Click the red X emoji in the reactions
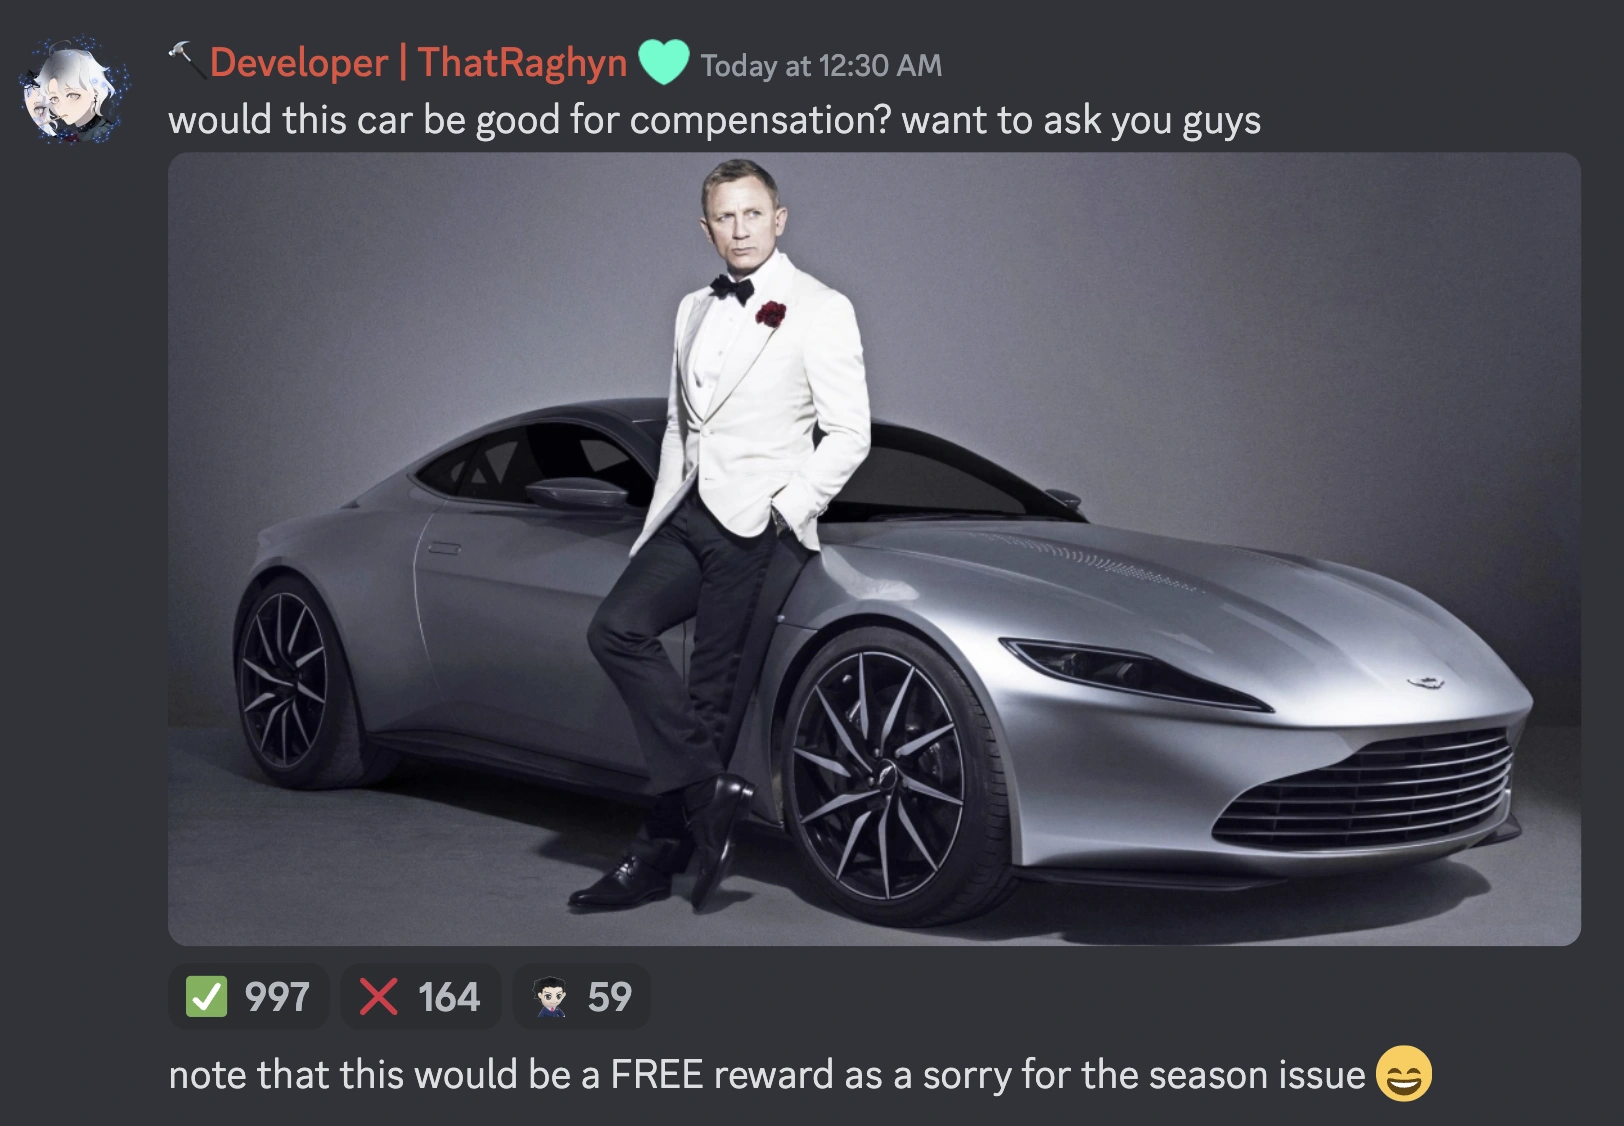The image size is (1624, 1126). pos(378,996)
